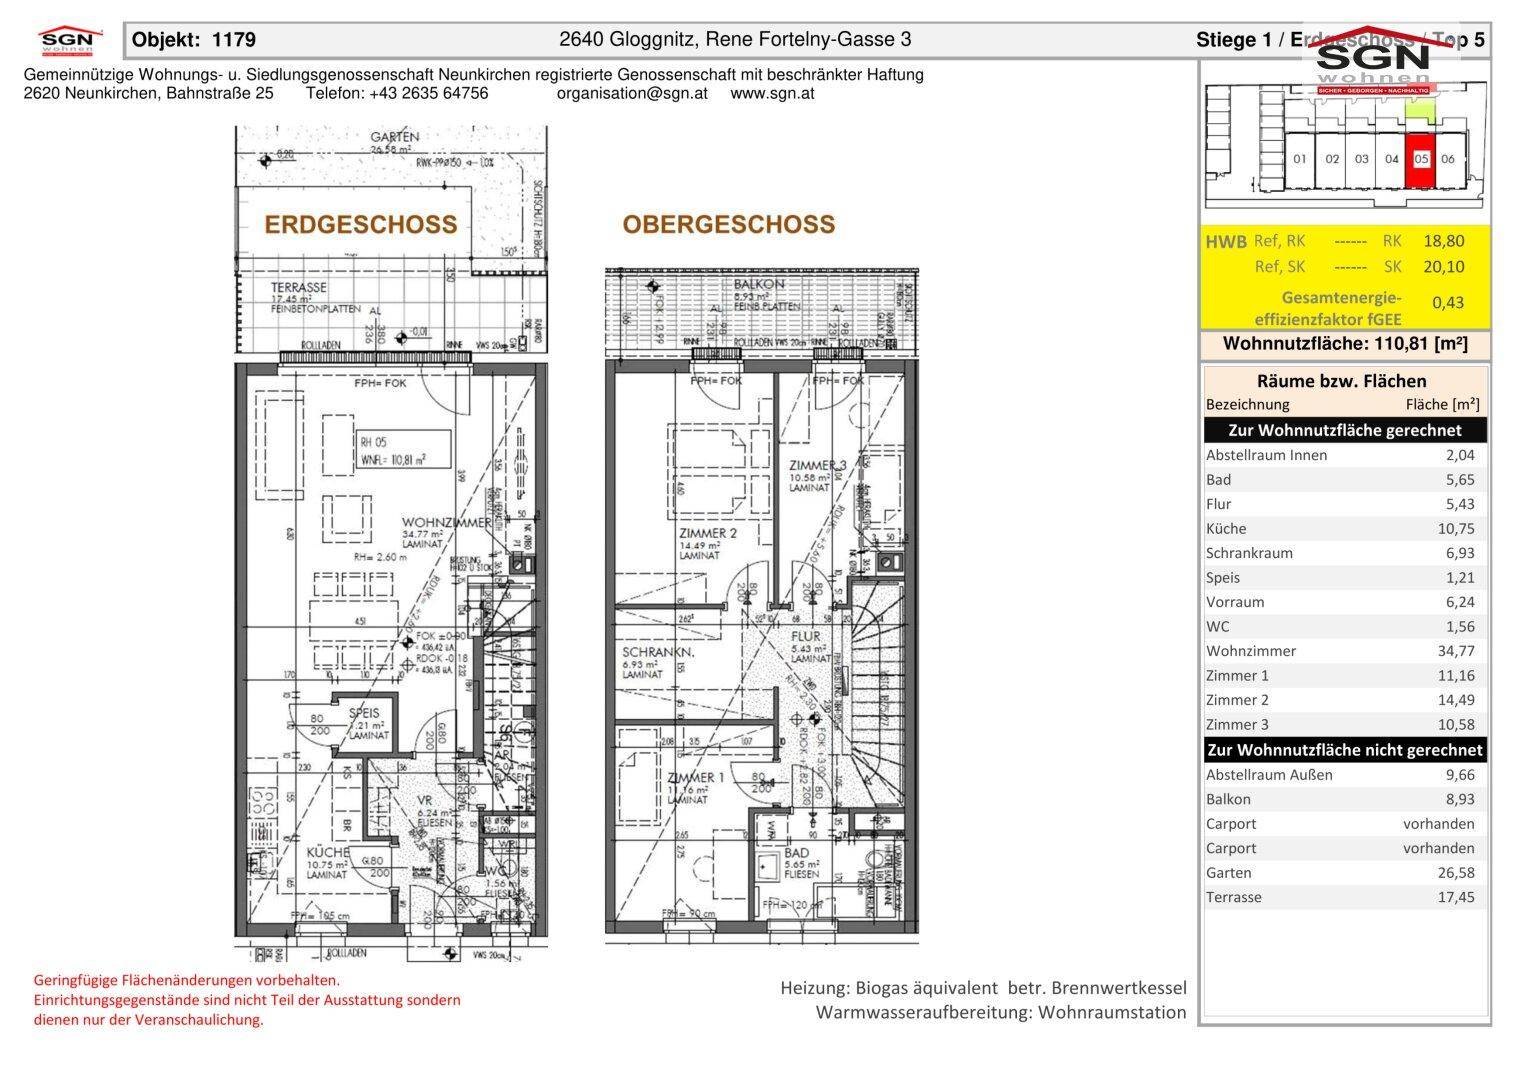Click the 'Objekt: 1179' header text

point(194,40)
